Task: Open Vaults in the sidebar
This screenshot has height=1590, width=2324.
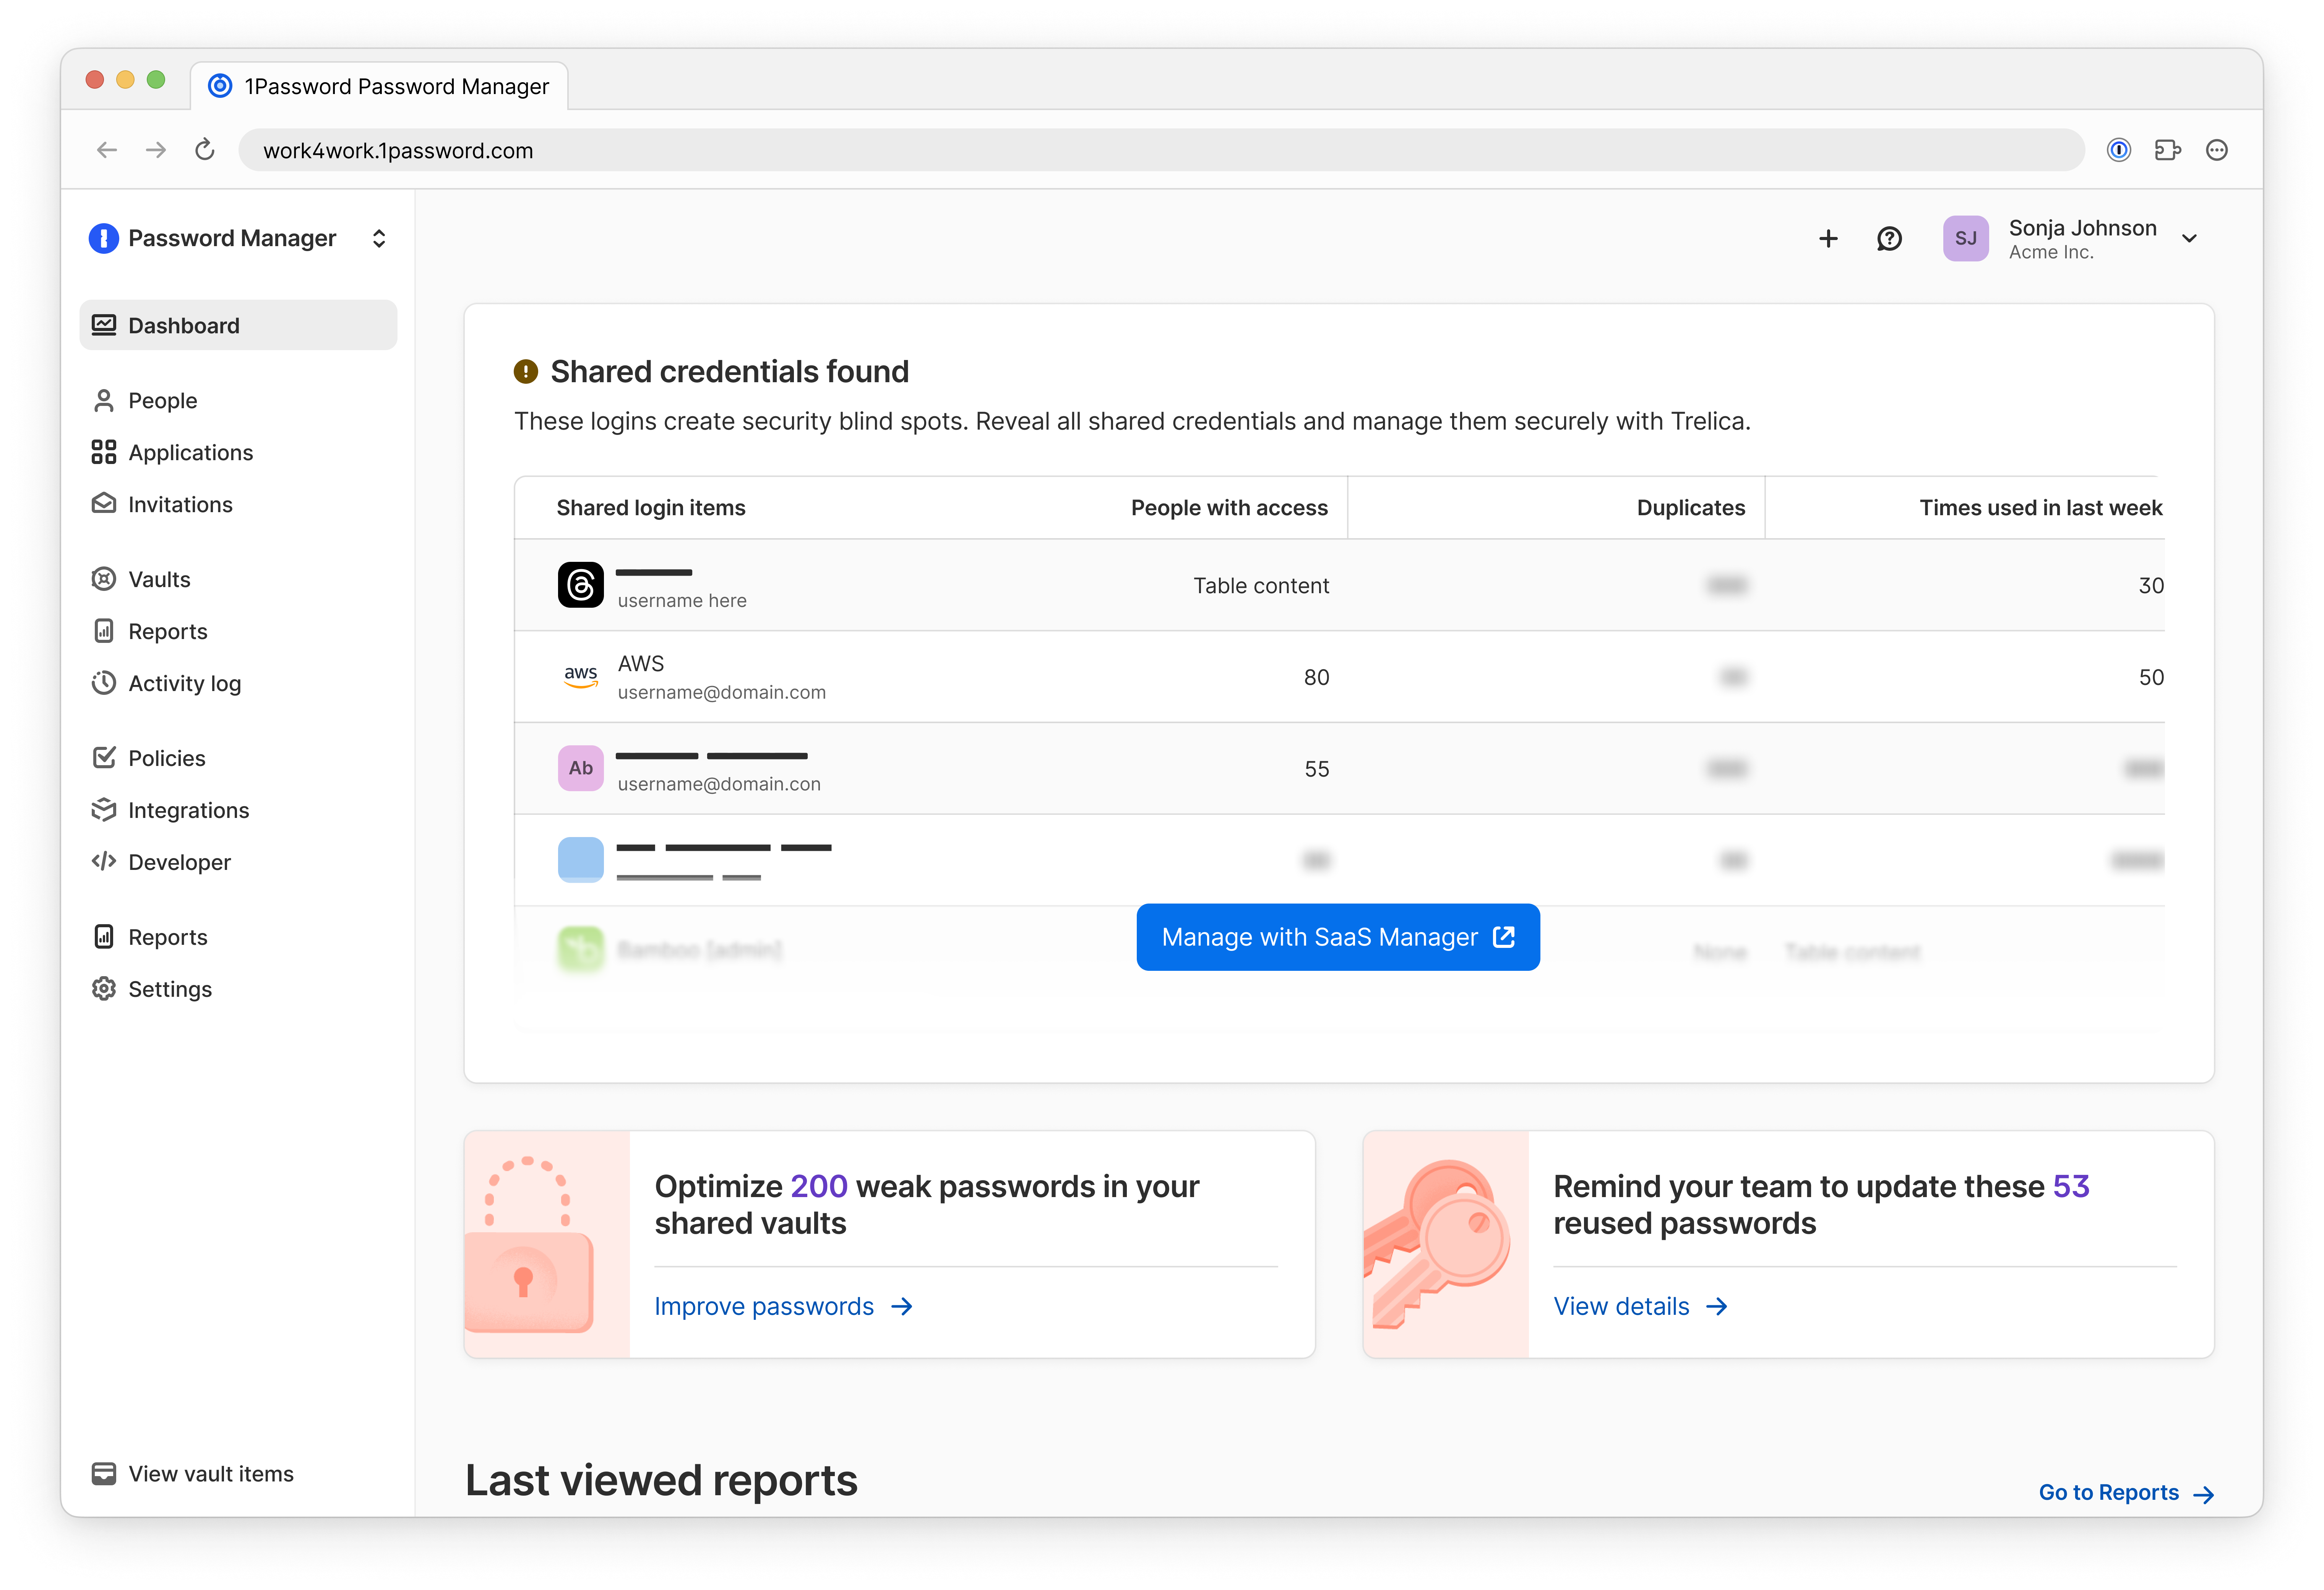Action: click(159, 579)
